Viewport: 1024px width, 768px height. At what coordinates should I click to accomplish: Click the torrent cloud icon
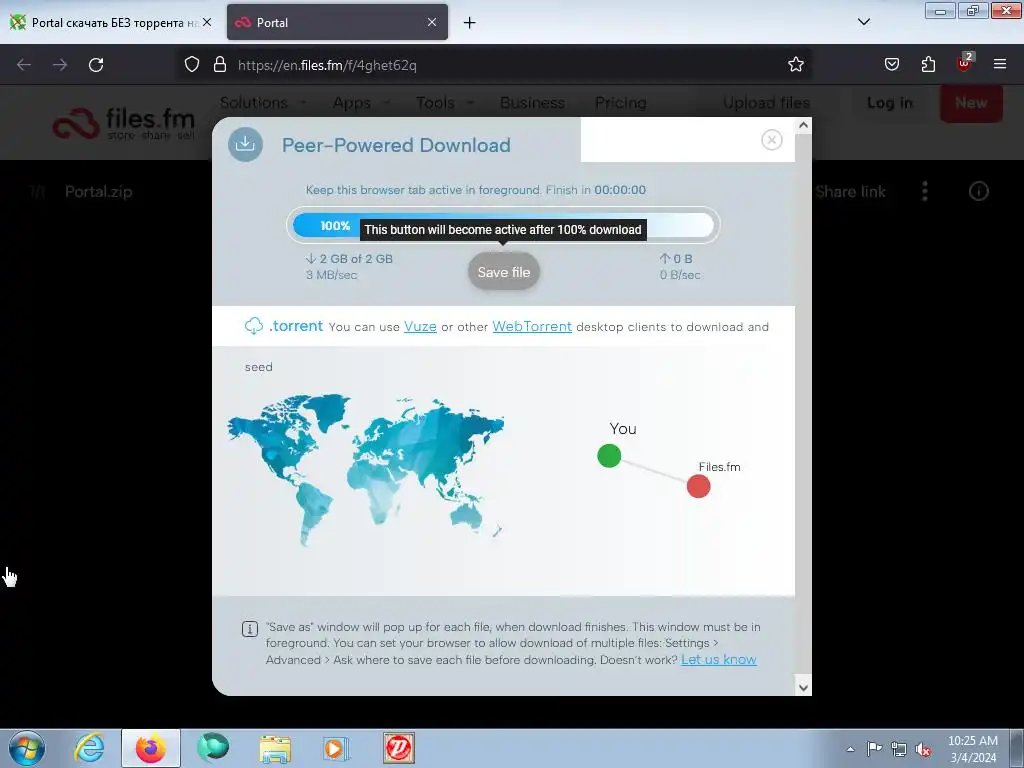tap(253, 325)
